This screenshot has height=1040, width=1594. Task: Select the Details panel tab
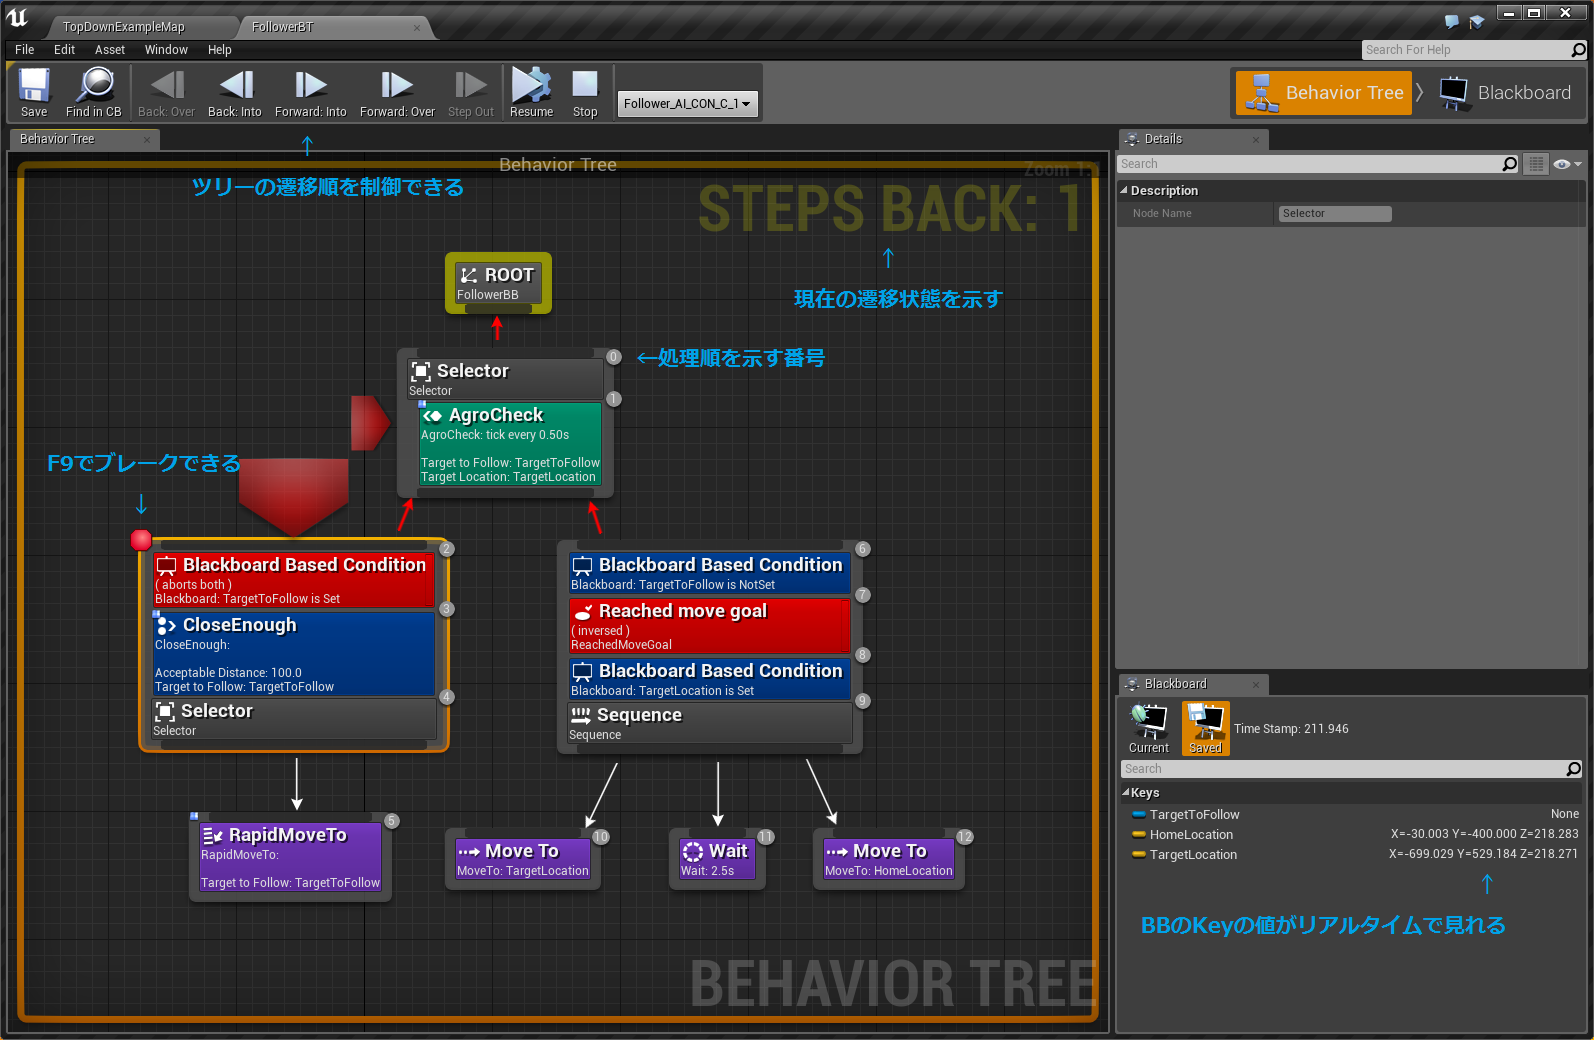(x=1163, y=139)
